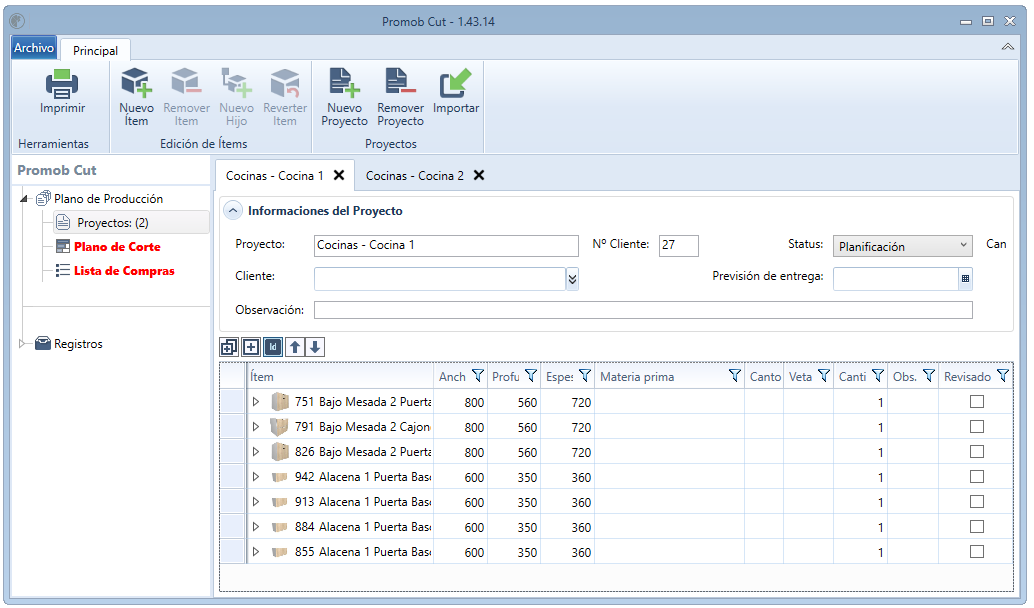1034x608 pixels.
Task: Toggle the Id button above the table
Action: pos(272,347)
